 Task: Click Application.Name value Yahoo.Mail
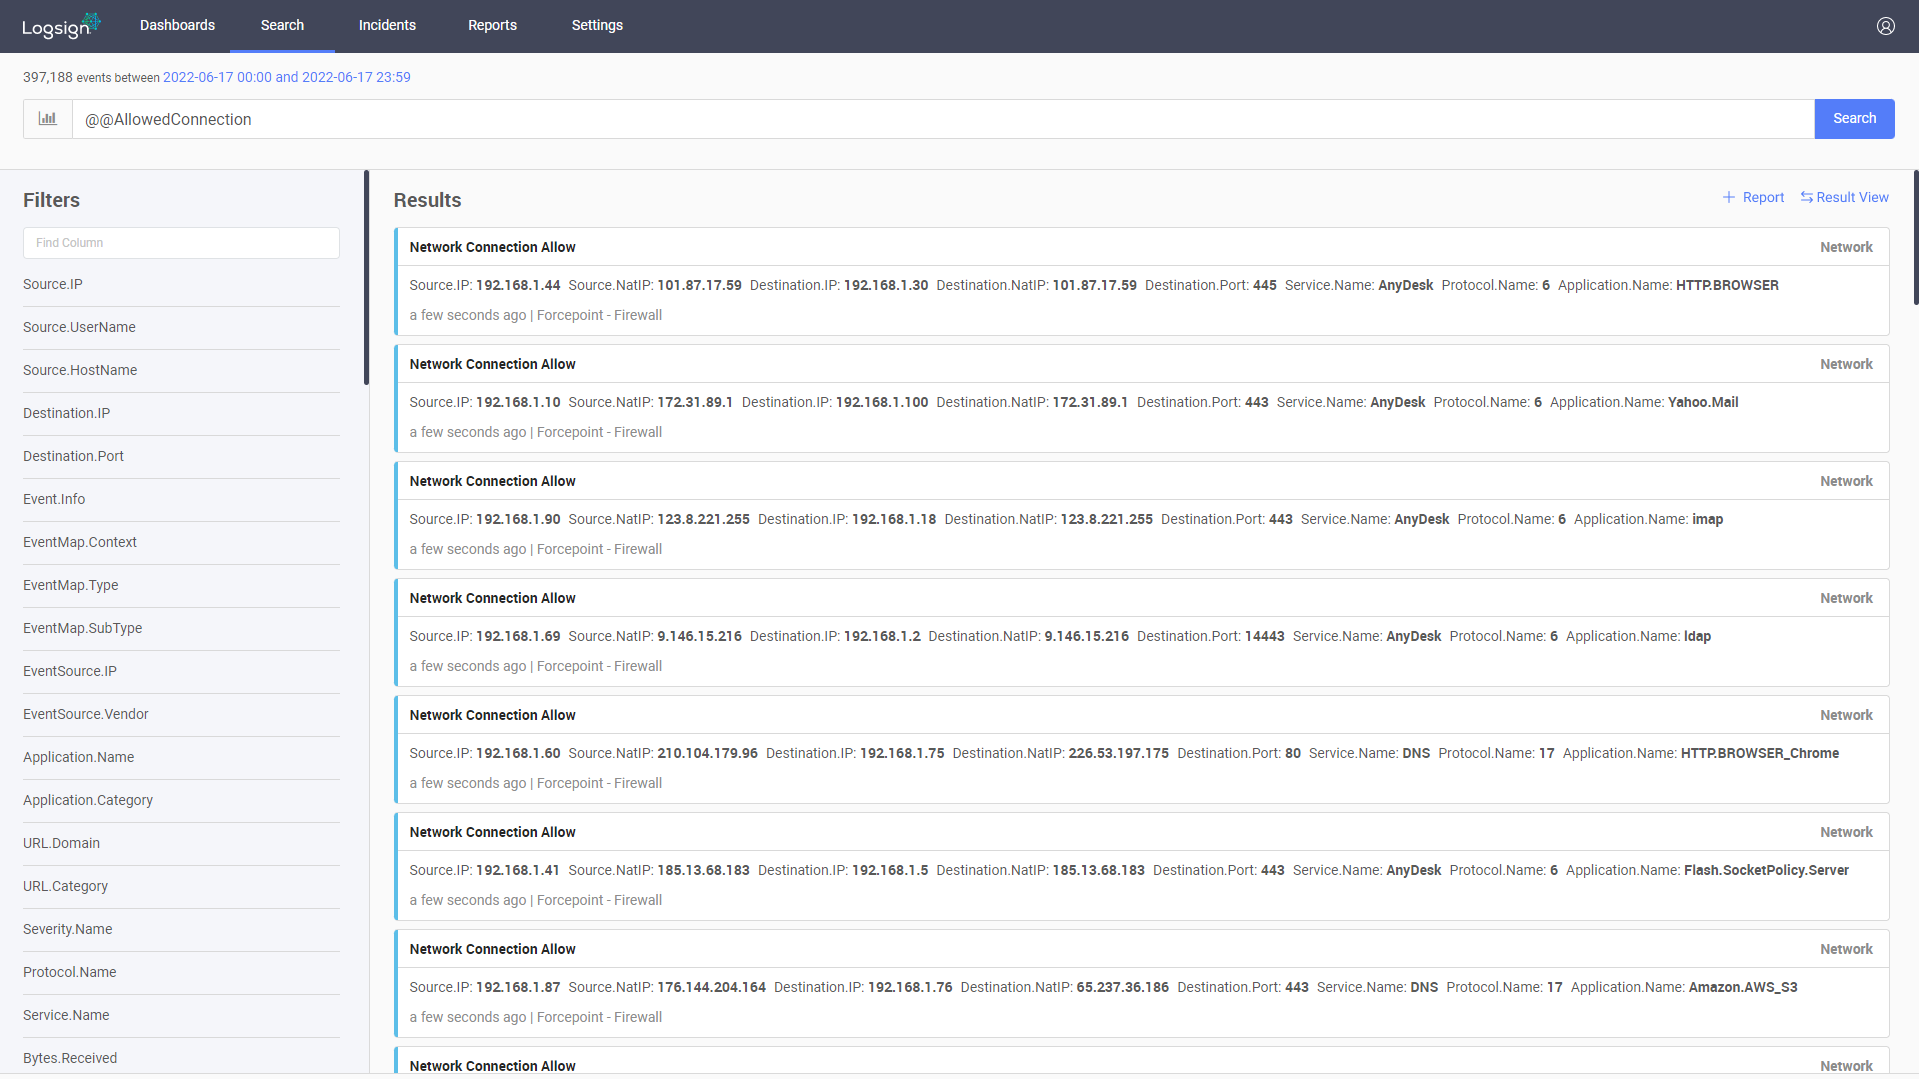coord(1703,402)
